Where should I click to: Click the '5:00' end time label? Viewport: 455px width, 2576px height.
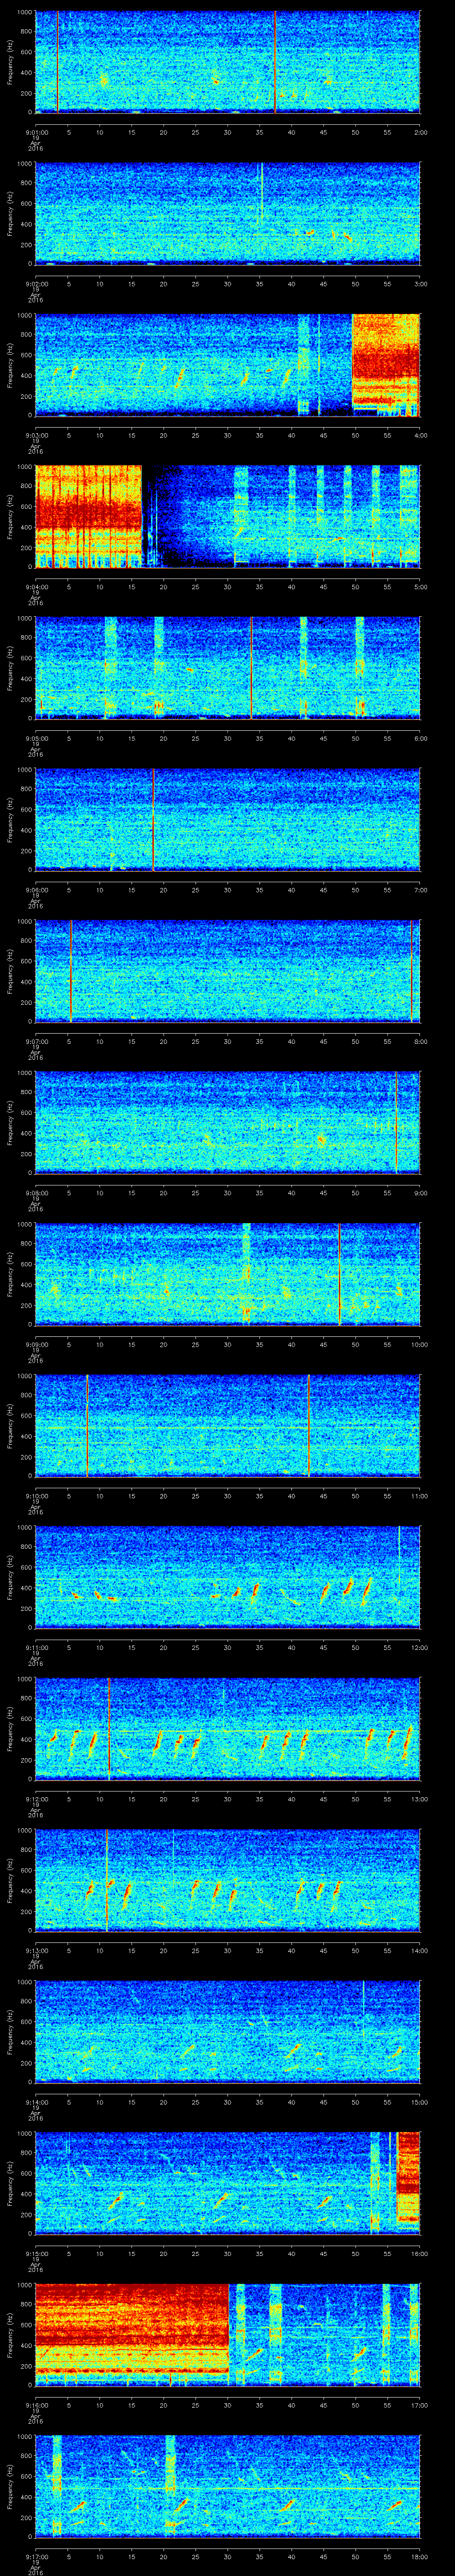tap(420, 586)
